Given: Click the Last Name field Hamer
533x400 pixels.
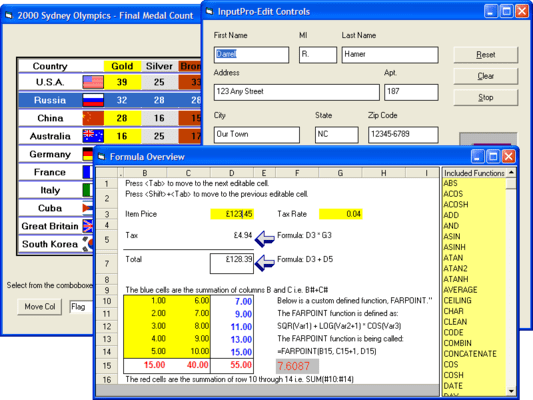Looking at the screenshot, I should click(x=390, y=55).
